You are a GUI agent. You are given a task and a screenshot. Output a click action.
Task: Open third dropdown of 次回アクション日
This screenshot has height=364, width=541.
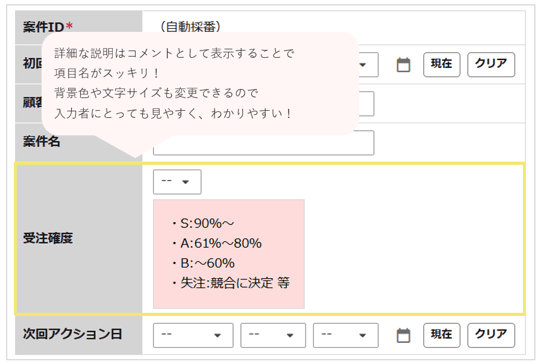346,335
